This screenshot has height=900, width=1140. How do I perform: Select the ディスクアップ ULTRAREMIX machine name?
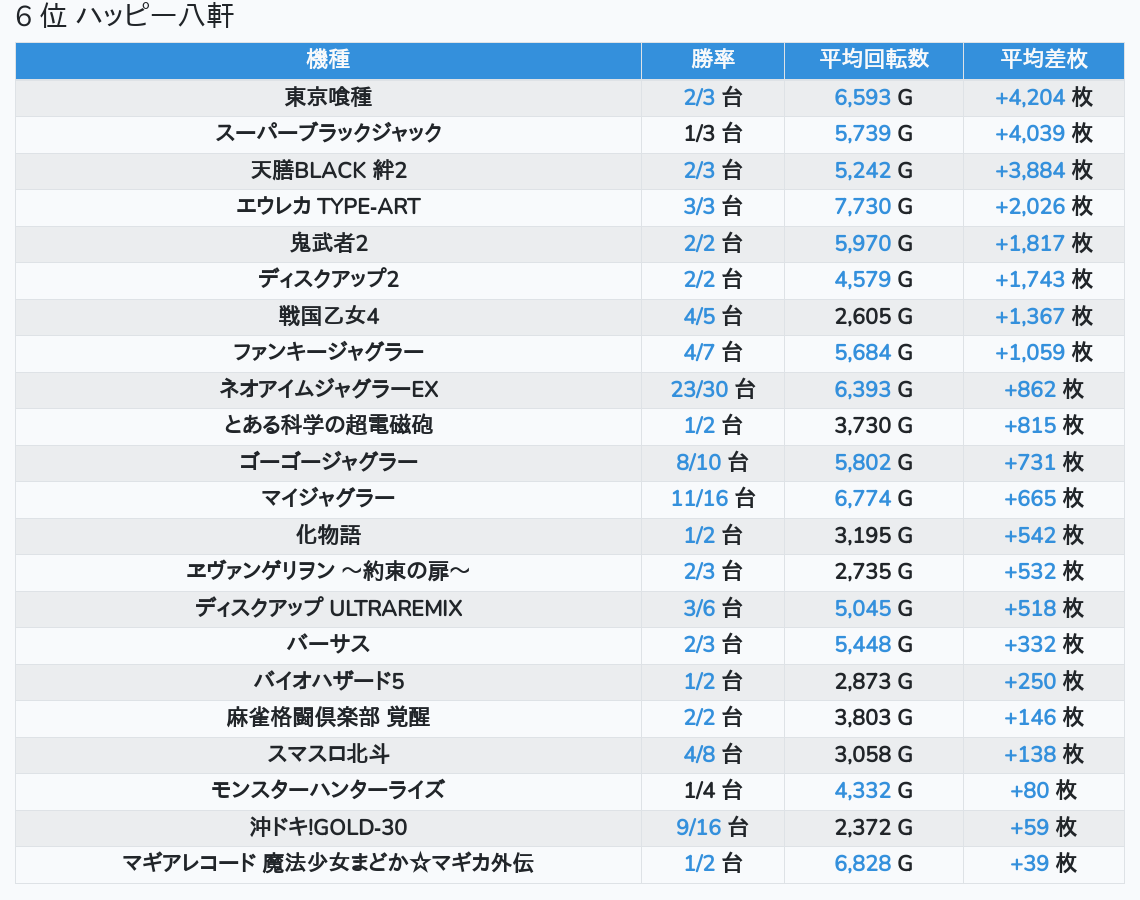coord(328,608)
